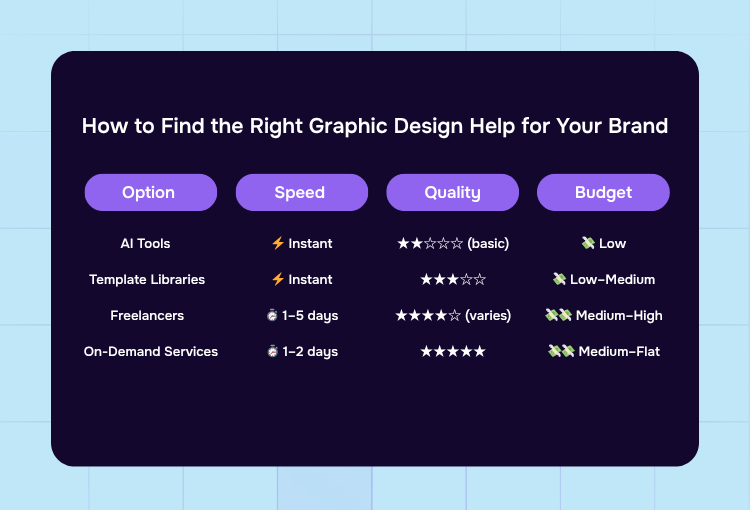Click the '1–5 days' speed value
750x510 pixels.
click(310, 316)
